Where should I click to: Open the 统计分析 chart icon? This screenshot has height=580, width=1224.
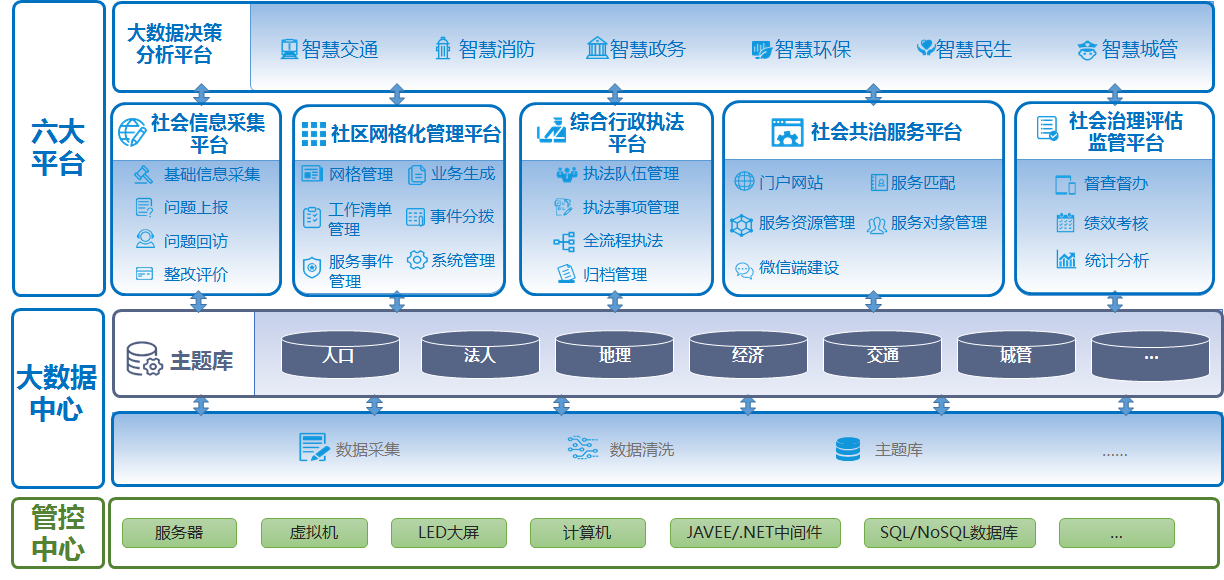(x=1066, y=260)
